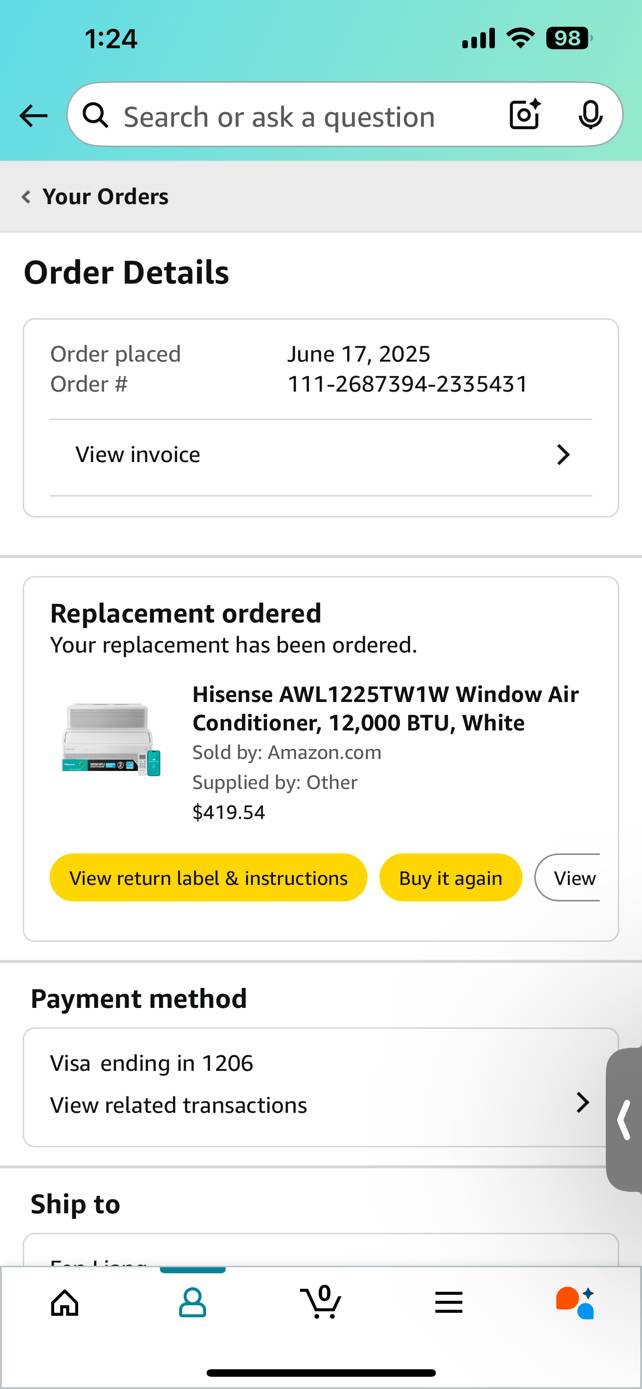Open the Rufus AI assistant icon
The image size is (642, 1389).
[x=575, y=1302]
